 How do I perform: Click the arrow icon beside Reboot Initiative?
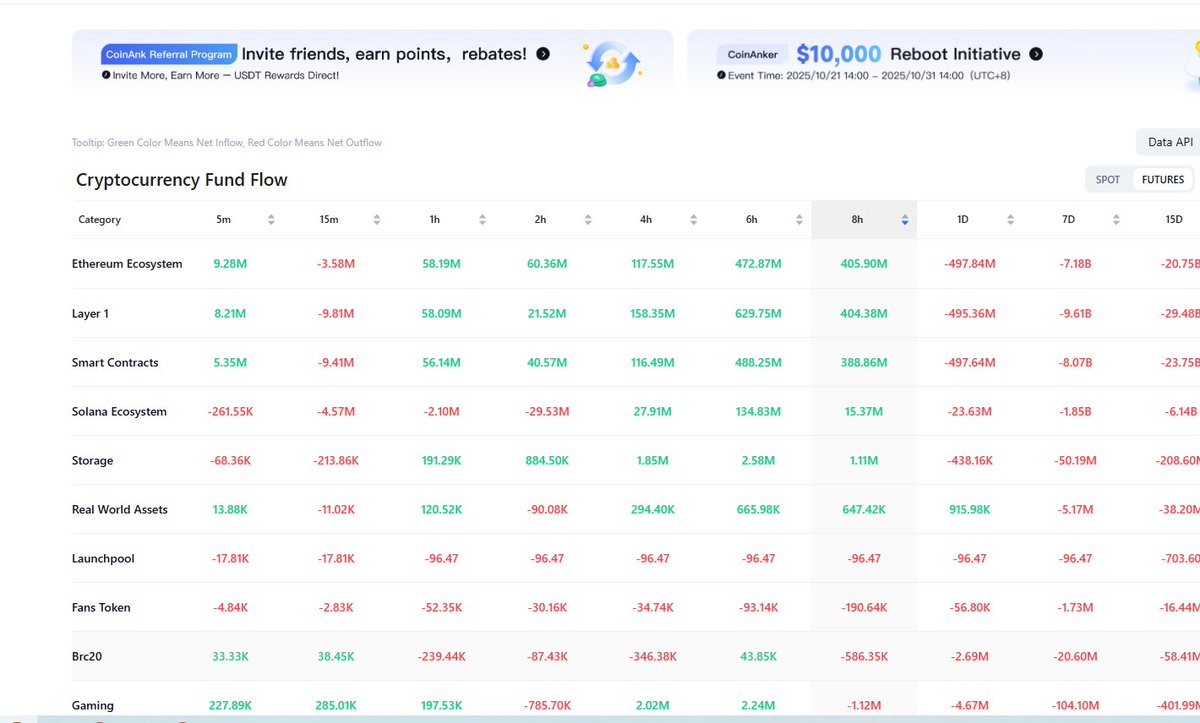click(1036, 54)
